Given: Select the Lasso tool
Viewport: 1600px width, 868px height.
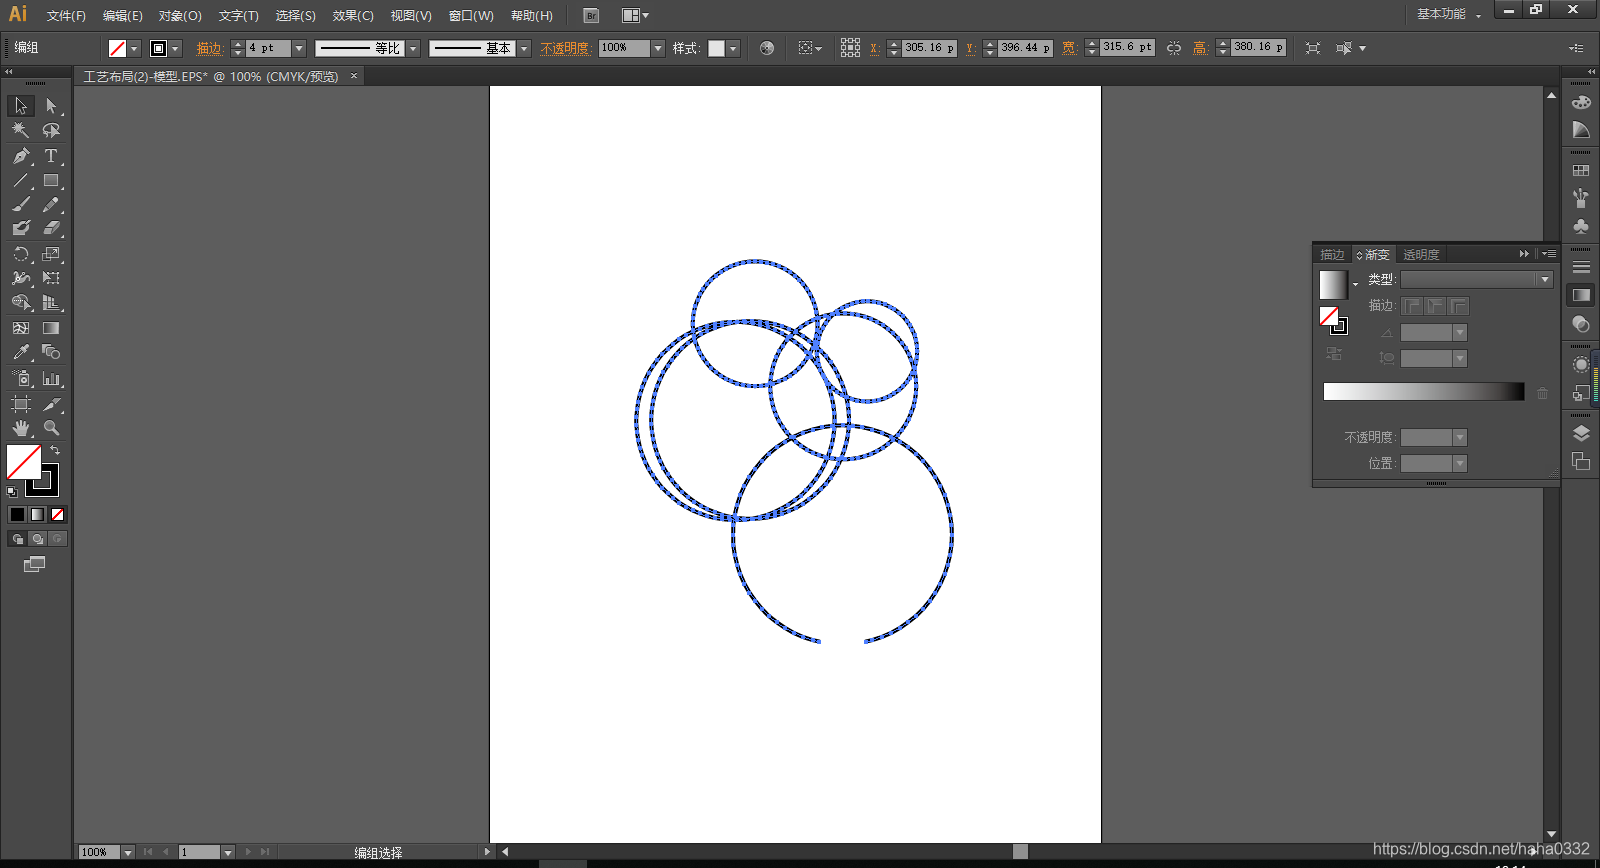Looking at the screenshot, I should point(51,130).
